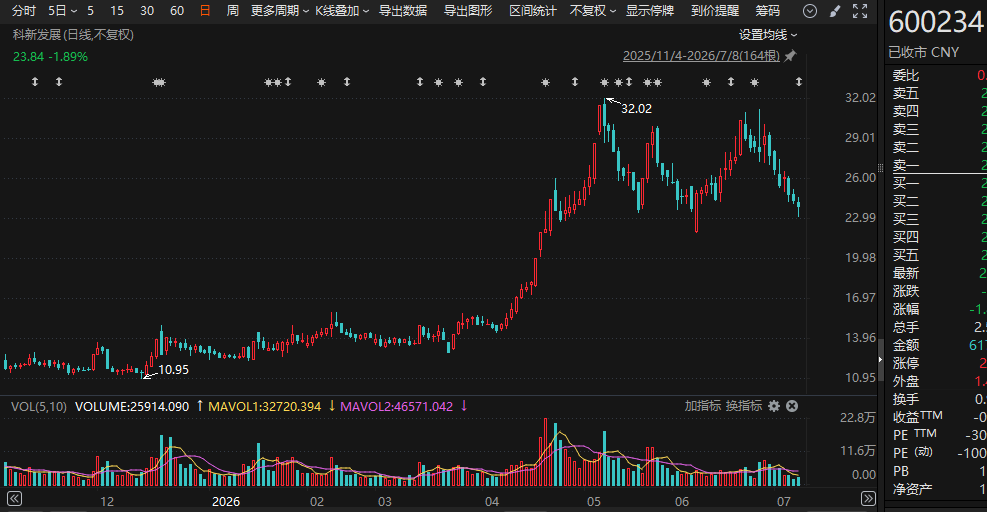Click the MAVOL1:32720.394 value
This screenshot has width=987, height=512.
coord(264,406)
